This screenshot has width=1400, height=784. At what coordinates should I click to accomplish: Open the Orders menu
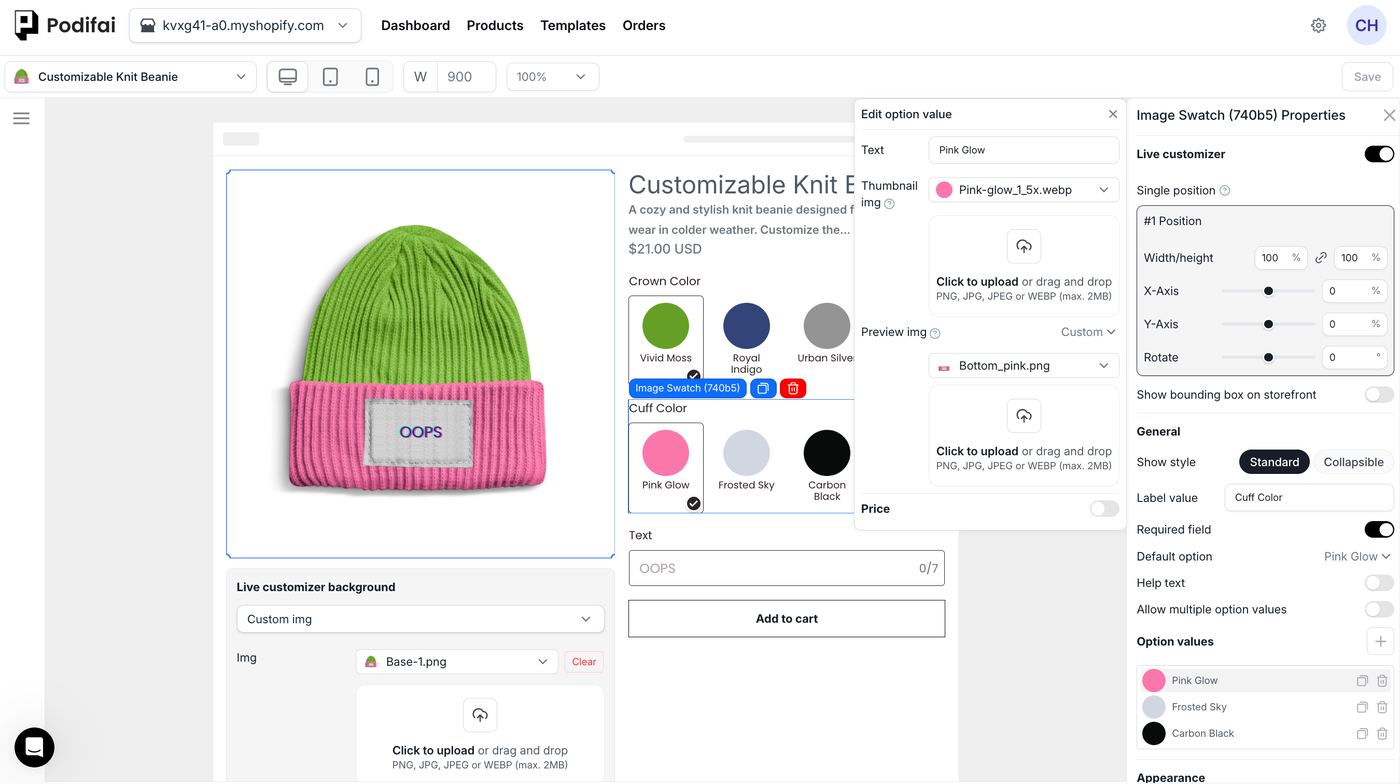[644, 25]
